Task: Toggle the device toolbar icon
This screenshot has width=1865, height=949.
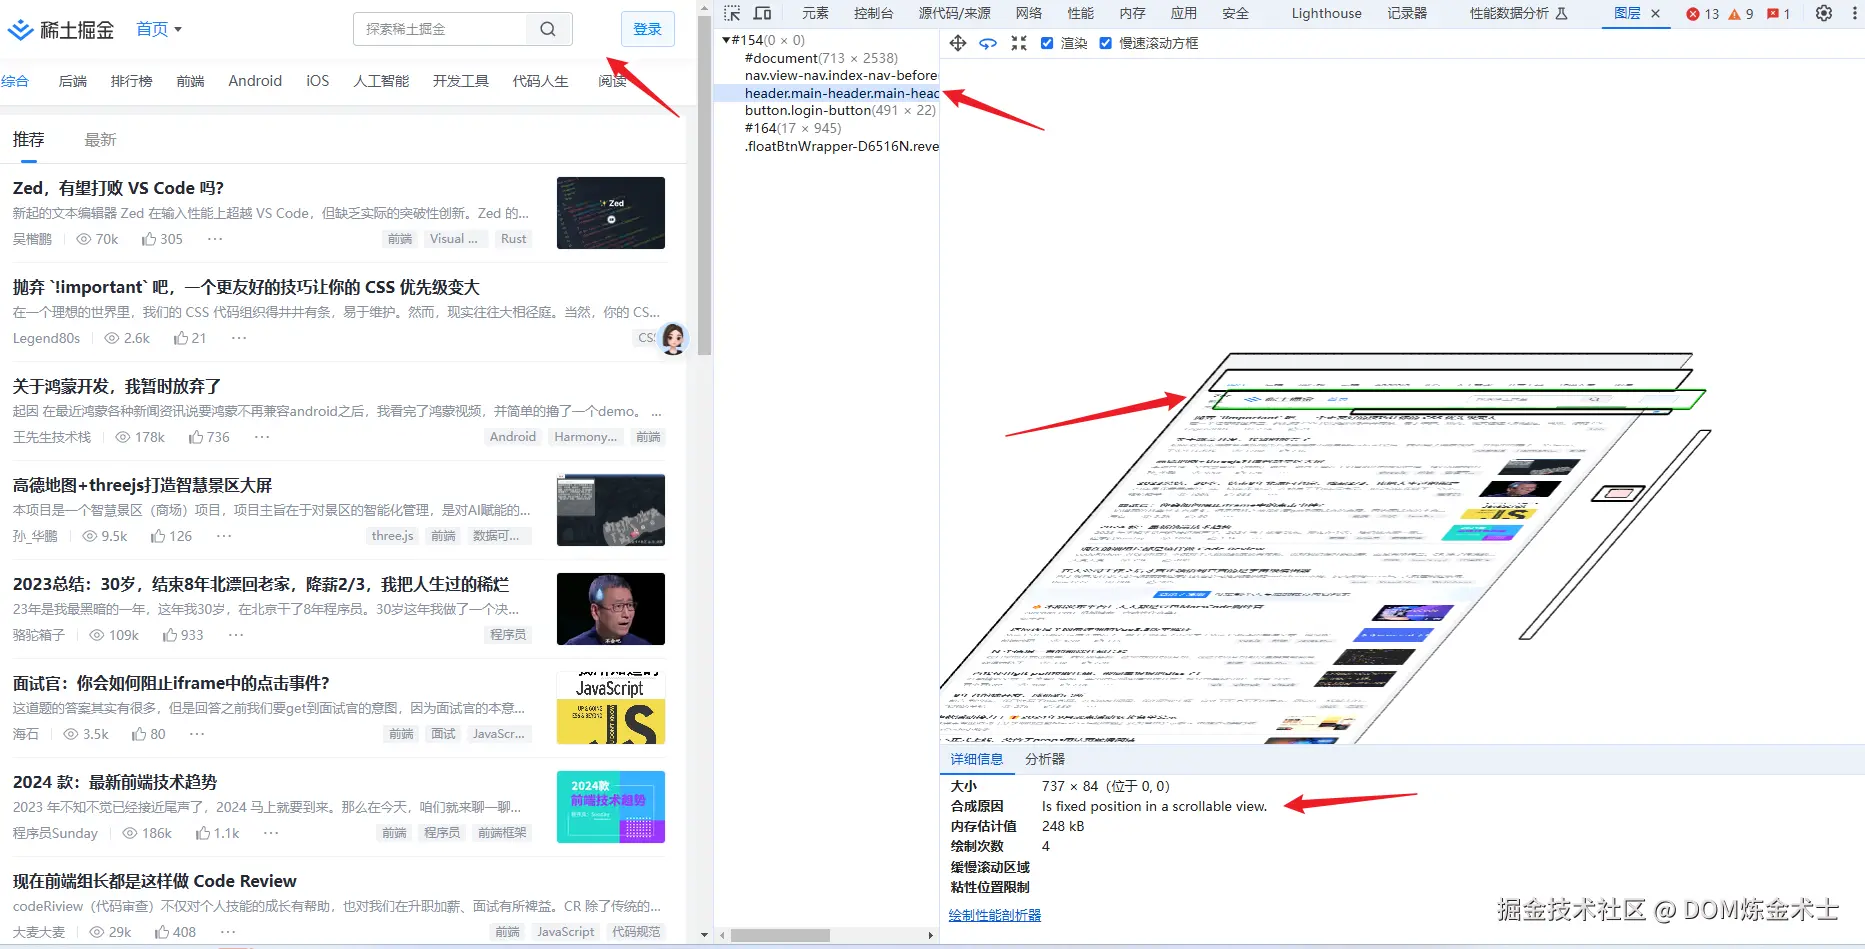Action: [x=762, y=13]
